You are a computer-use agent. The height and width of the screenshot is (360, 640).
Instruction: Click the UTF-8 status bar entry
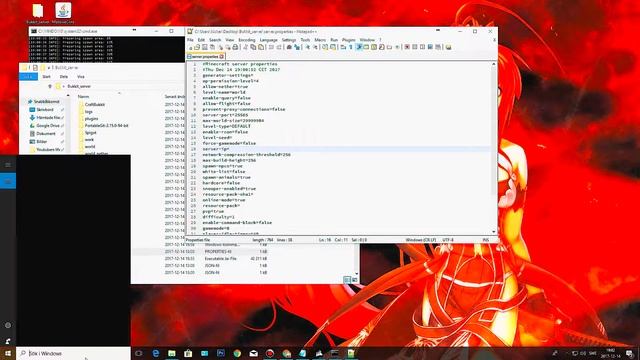pos(448,240)
